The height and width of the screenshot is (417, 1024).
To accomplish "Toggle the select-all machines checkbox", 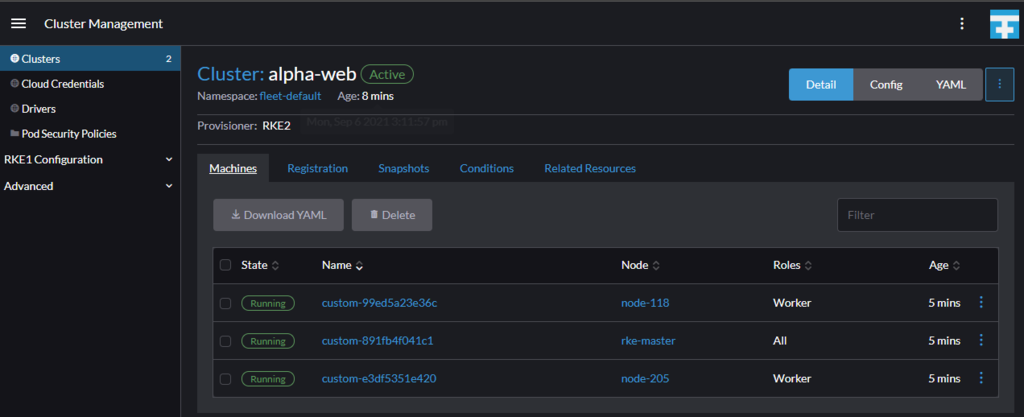I will click(x=225, y=265).
